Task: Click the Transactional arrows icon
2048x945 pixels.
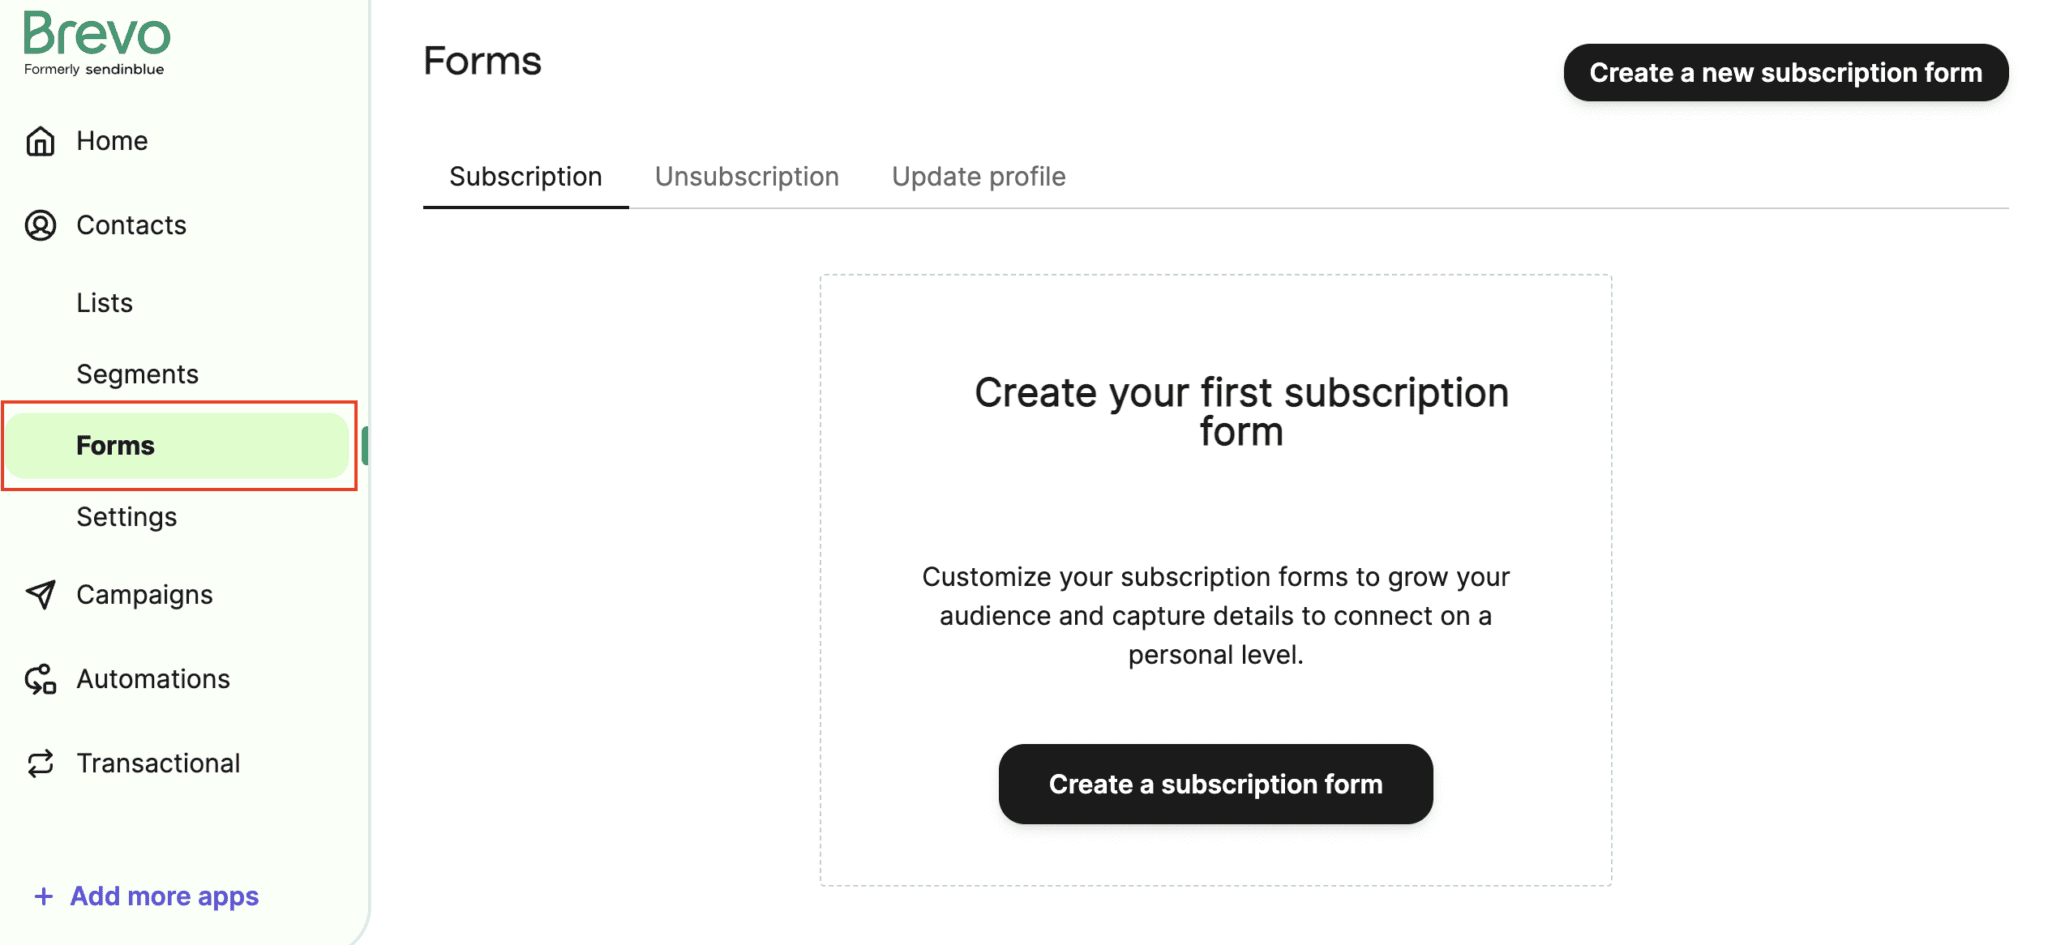Action: (x=40, y=764)
